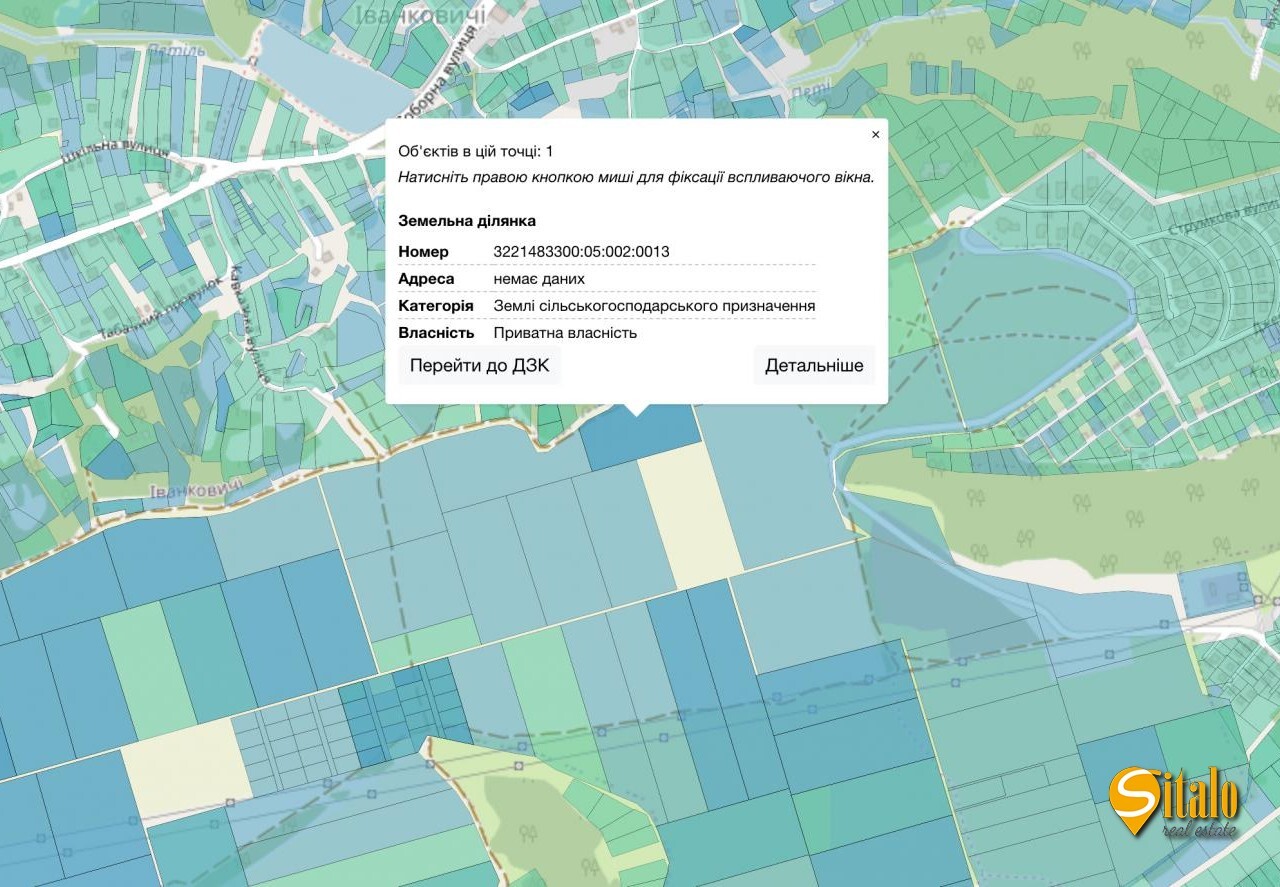Screen dimensions: 1280x887
Task: Click the Шкільна вулиця street label
Action: point(101,153)
